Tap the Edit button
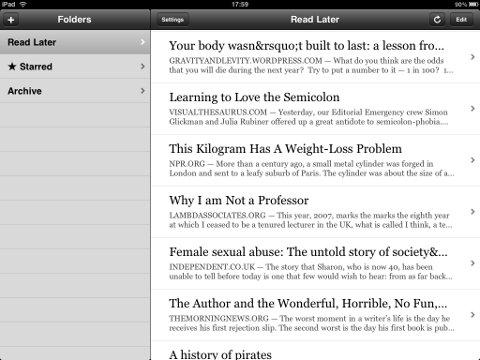This screenshot has height=360, width=480. coord(461,20)
